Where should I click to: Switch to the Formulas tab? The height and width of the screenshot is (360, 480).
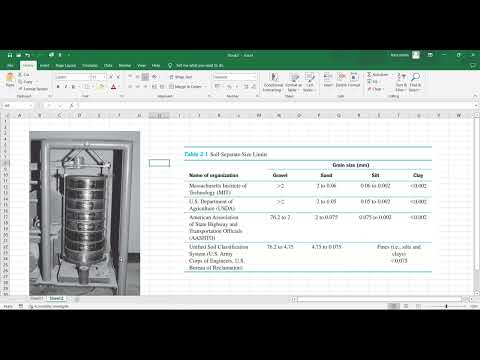coord(90,66)
